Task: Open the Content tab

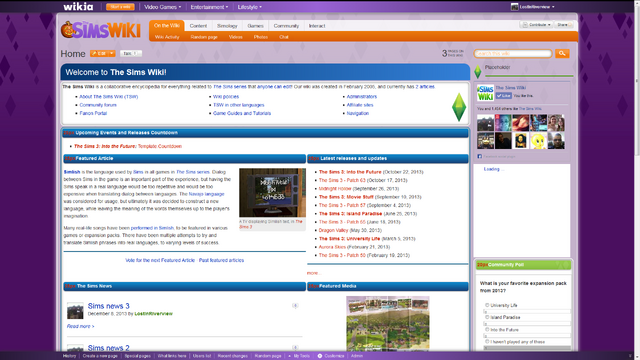Action: tap(198, 26)
